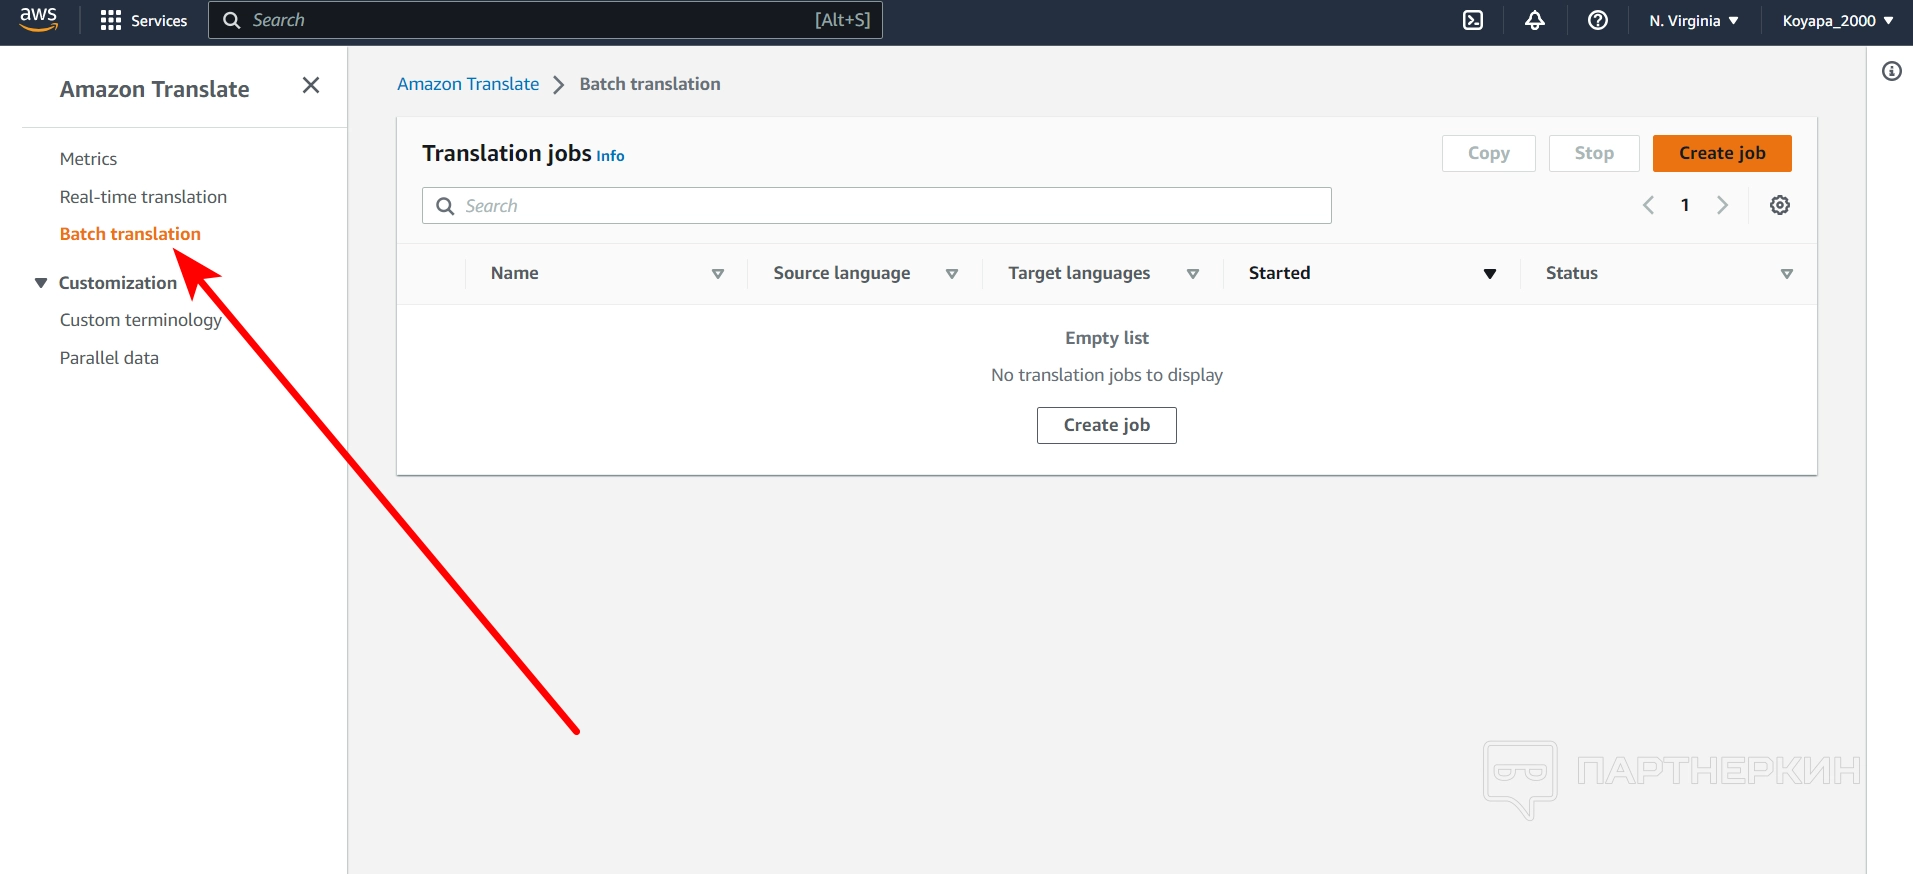
Task: Open the N. Virginia region selector
Action: tap(1694, 20)
